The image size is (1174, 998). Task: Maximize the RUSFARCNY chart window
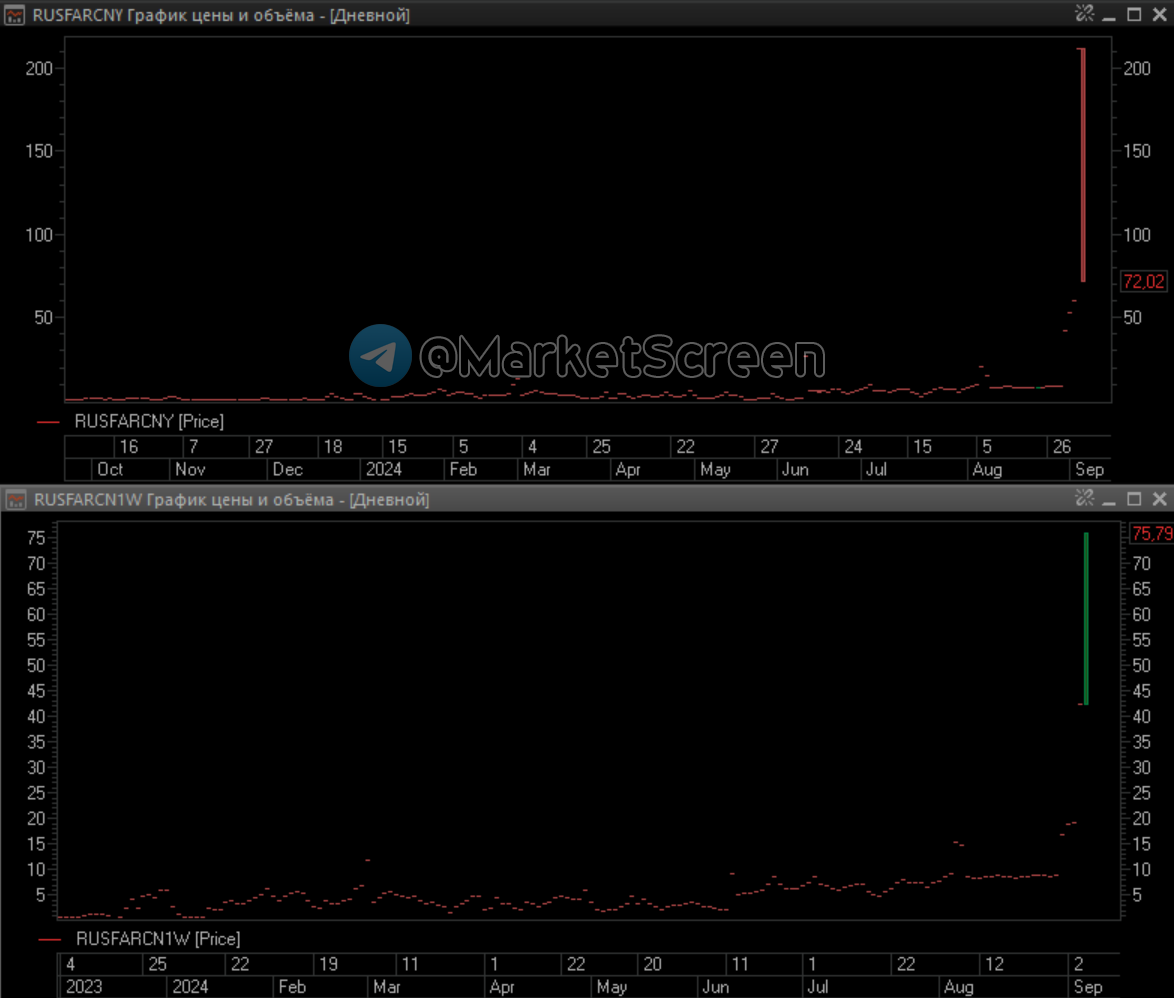tap(1134, 14)
